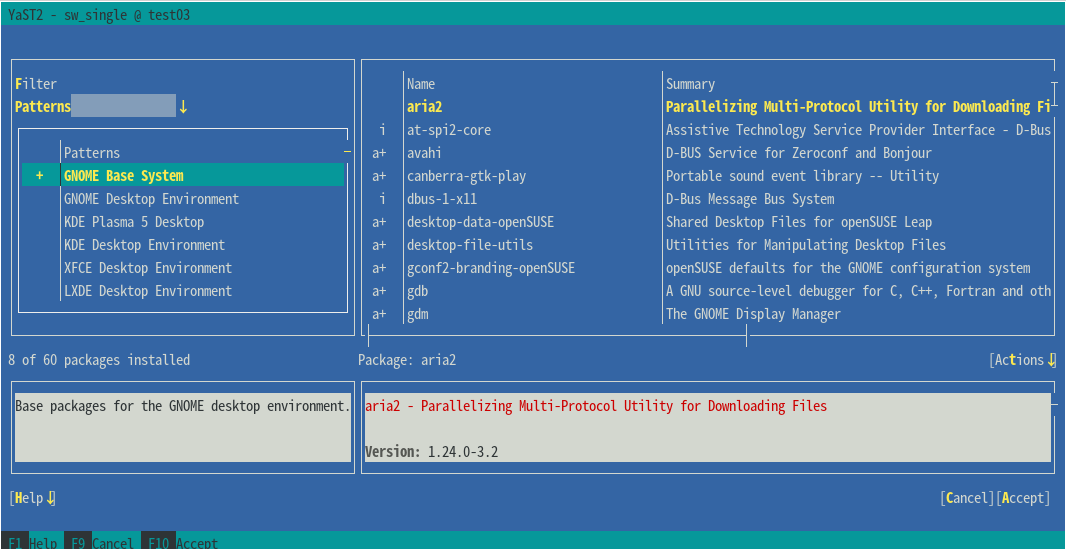
Task: Click the A GNU source-level debugger summary
Action: pos(859,291)
